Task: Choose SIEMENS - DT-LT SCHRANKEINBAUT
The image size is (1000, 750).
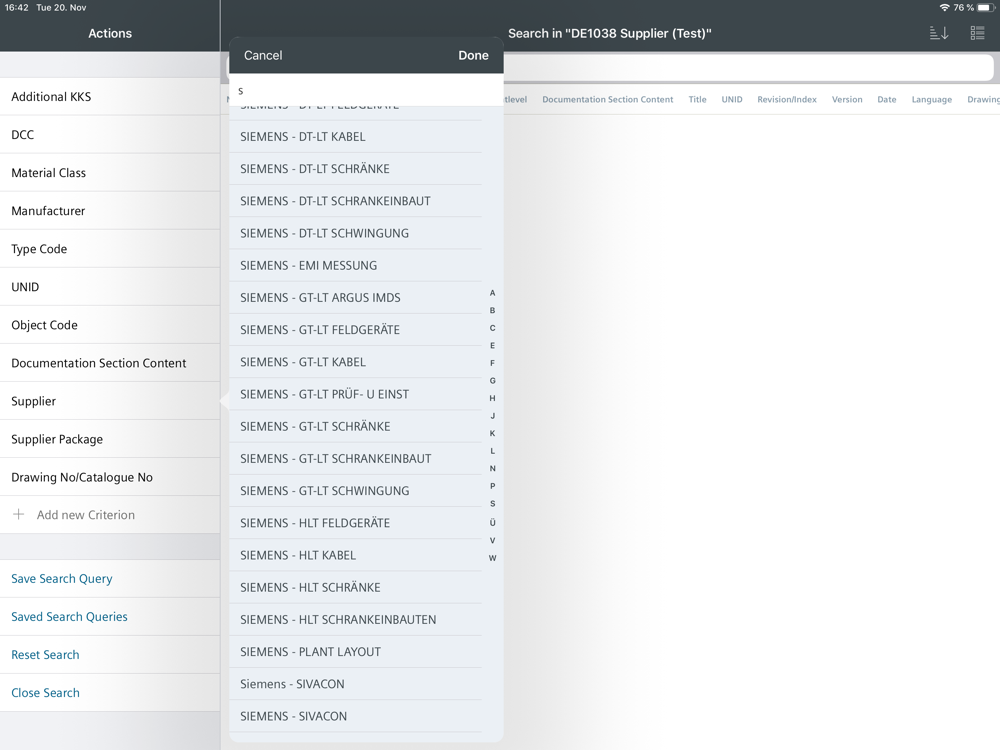Action: (x=355, y=201)
